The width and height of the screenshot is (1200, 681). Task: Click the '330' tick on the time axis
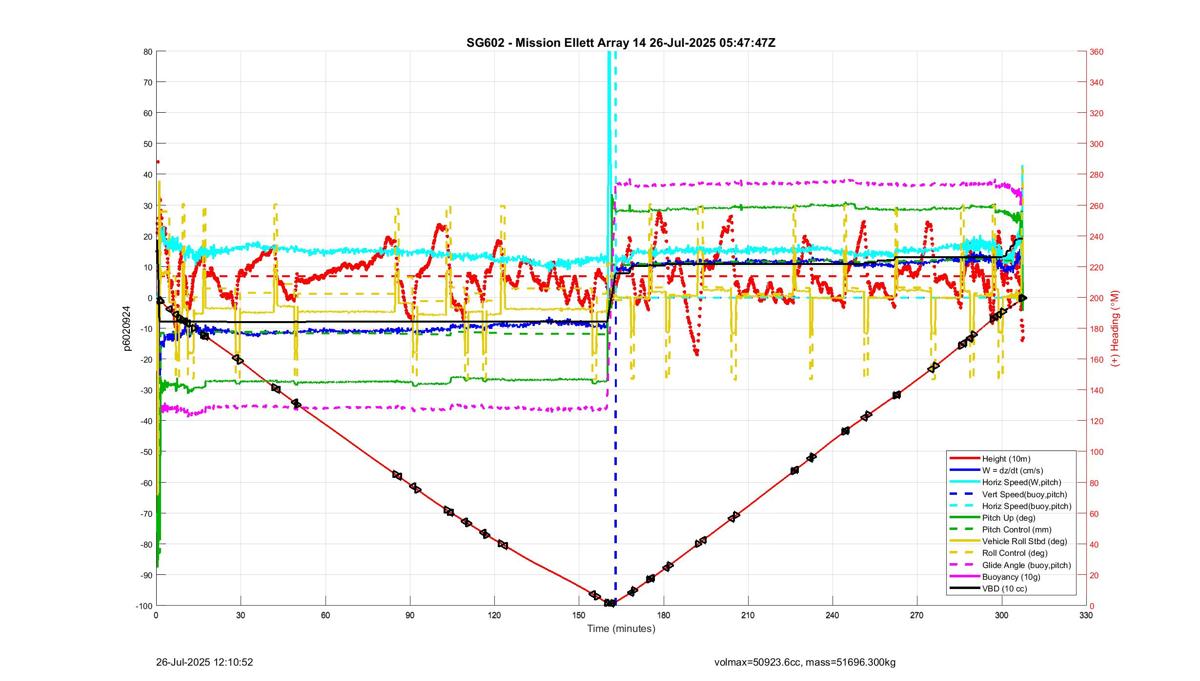tap(1086, 616)
